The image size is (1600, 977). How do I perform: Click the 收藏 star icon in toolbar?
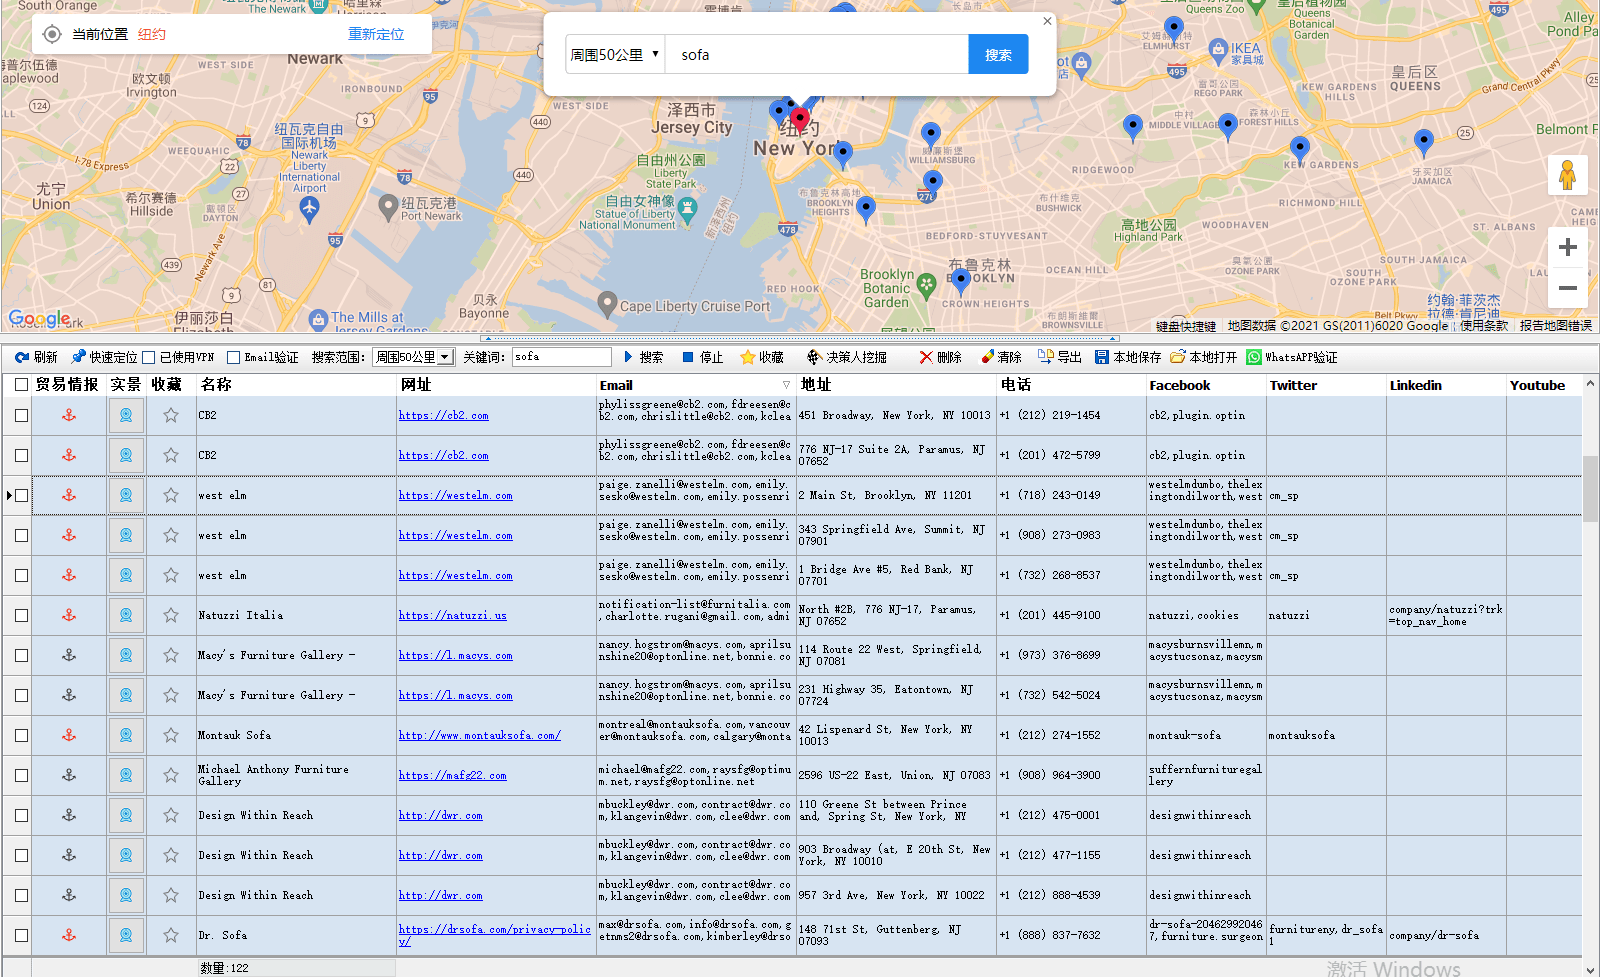tap(747, 357)
